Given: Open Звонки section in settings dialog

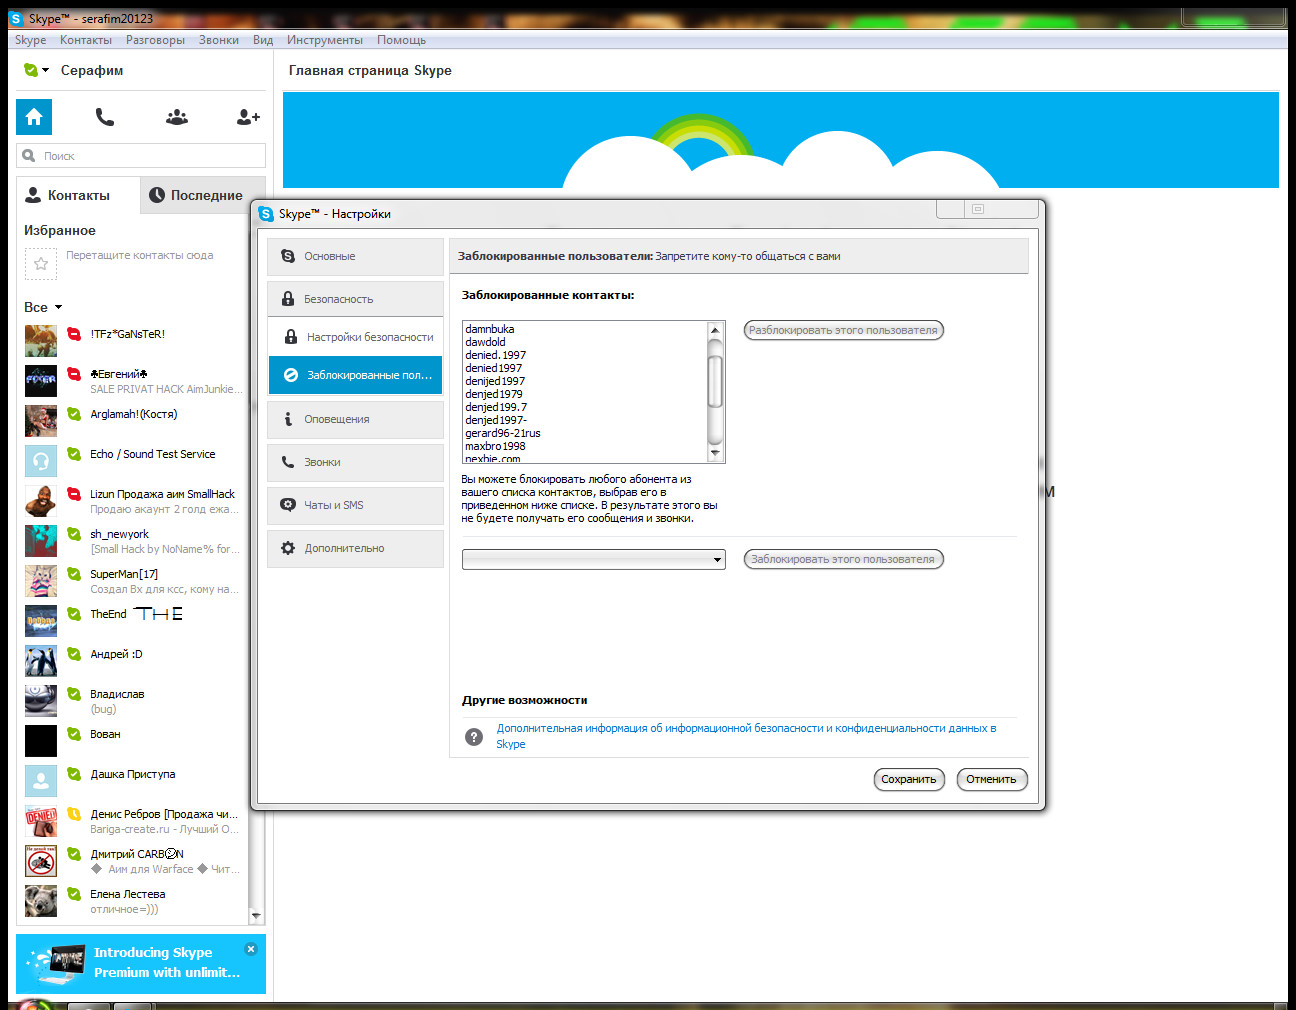Looking at the screenshot, I should [x=355, y=462].
